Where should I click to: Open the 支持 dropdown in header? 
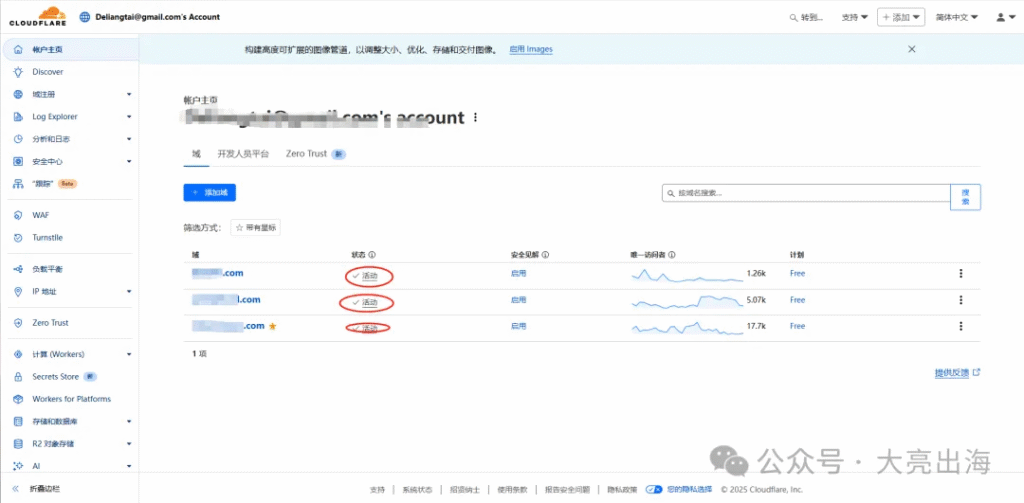(855, 18)
